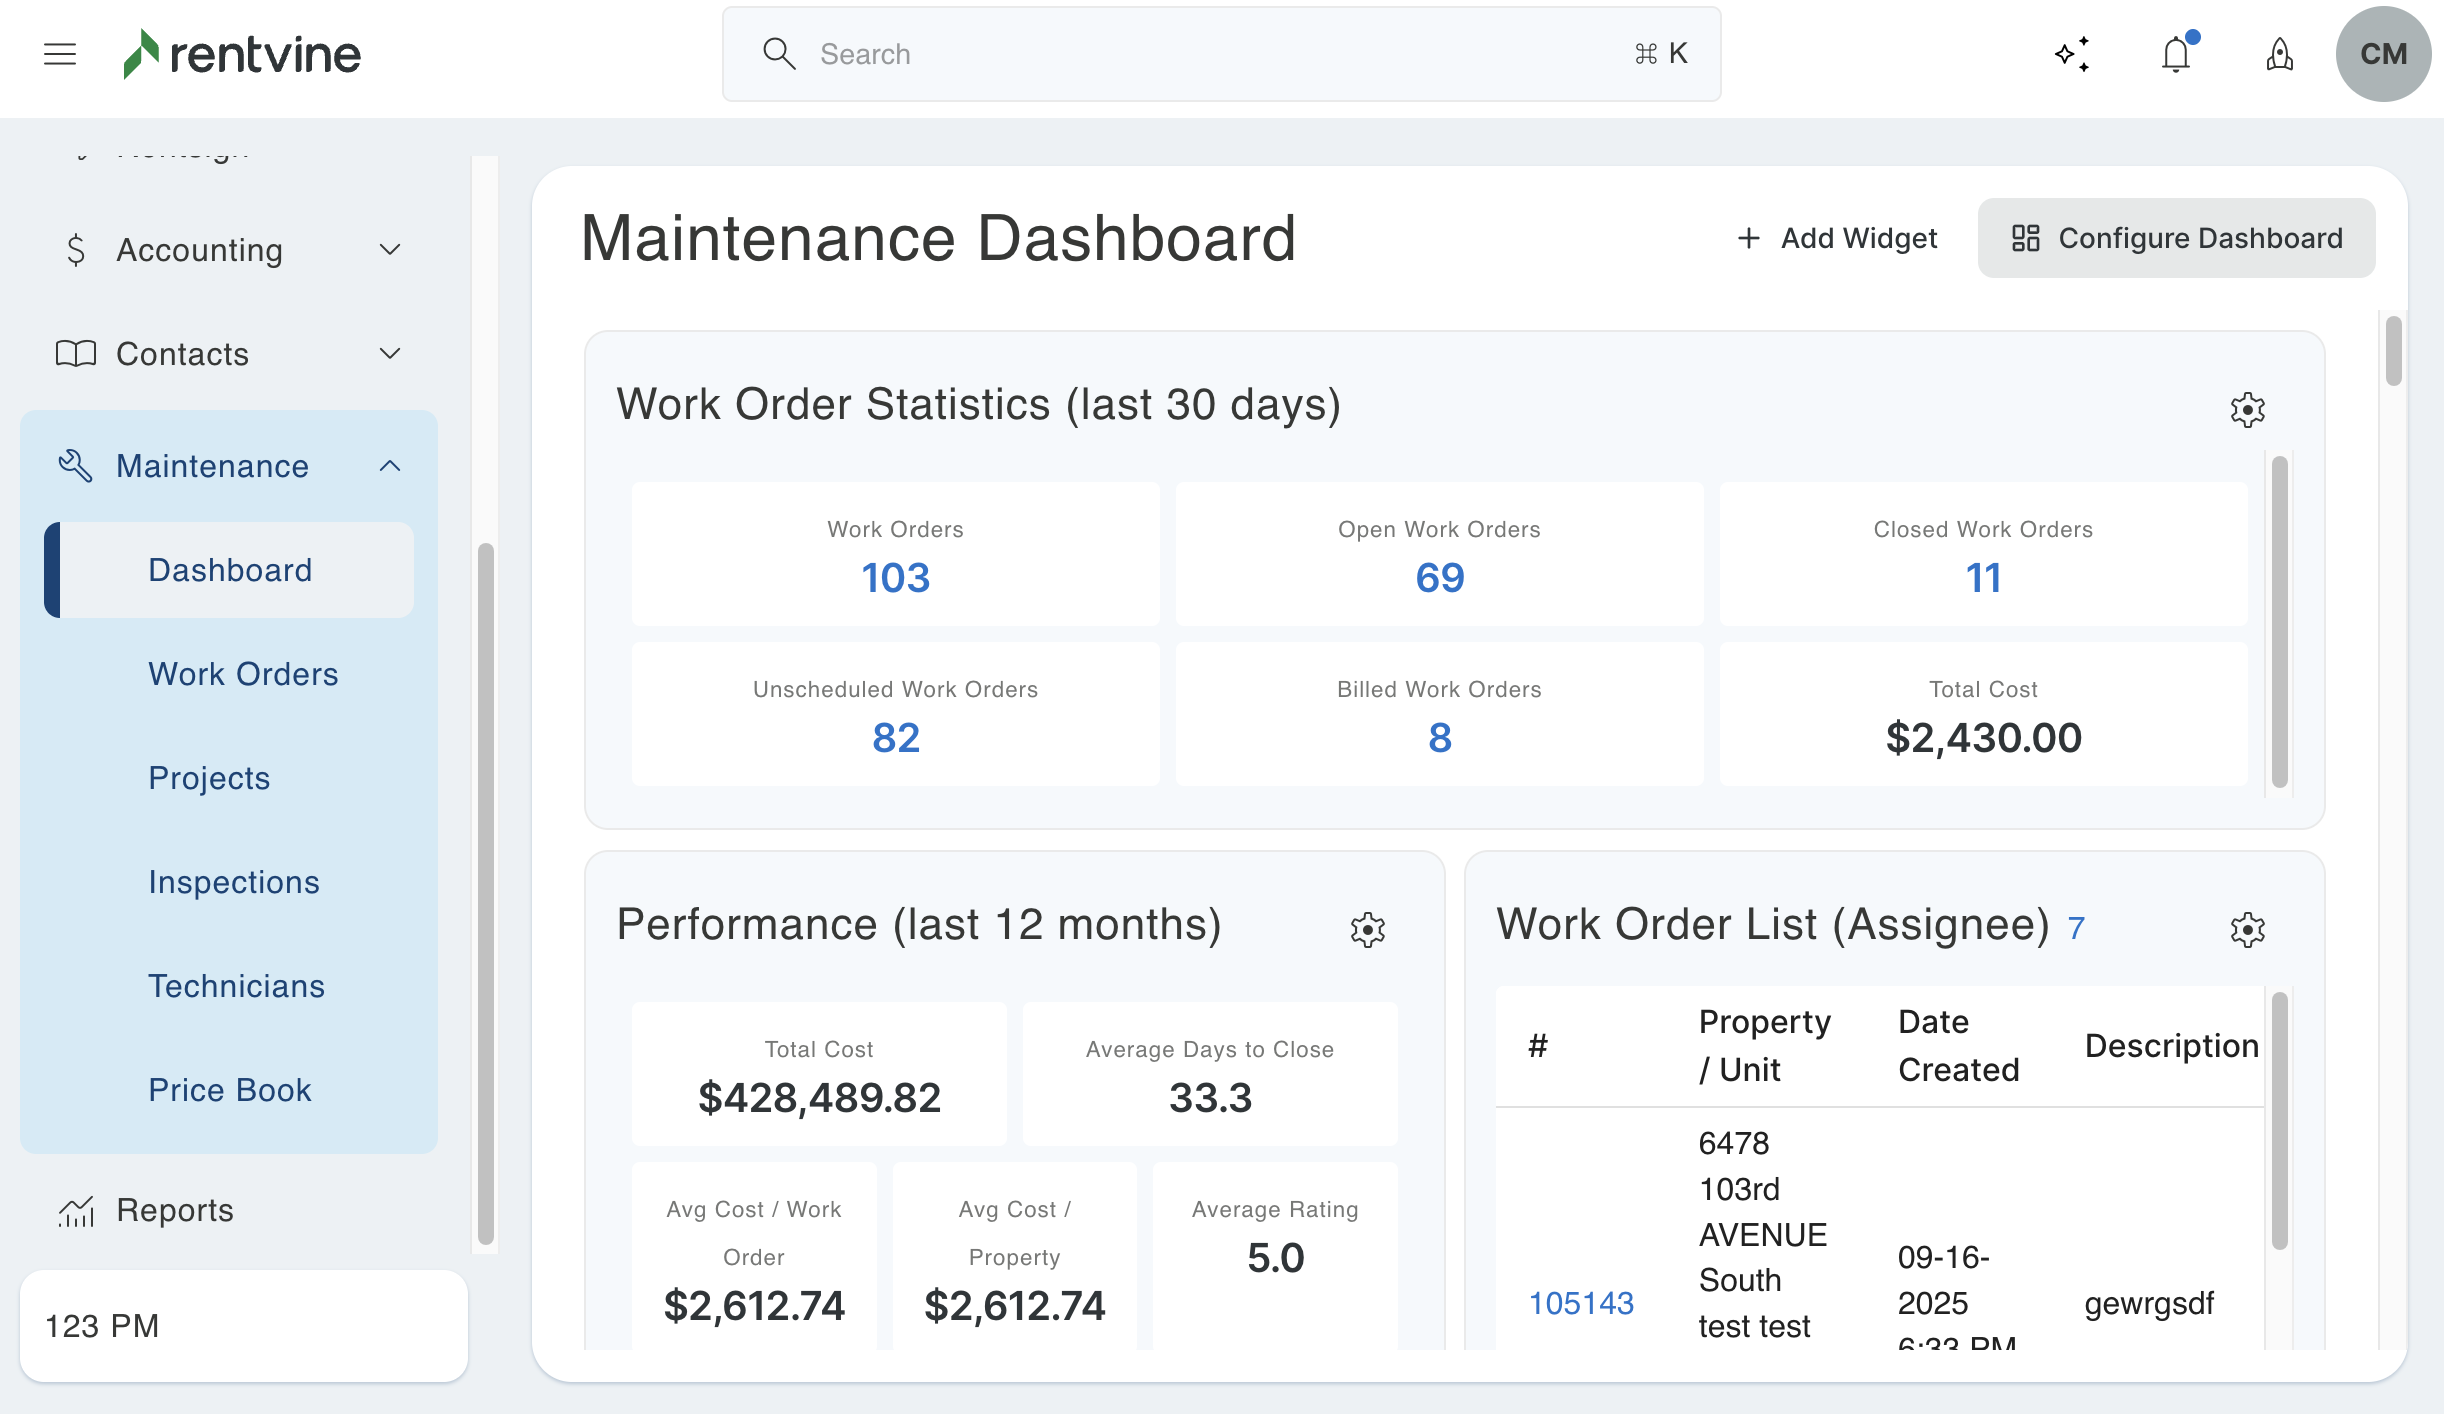Go to Work Orders in sidebar

click(x=243, y=674)
